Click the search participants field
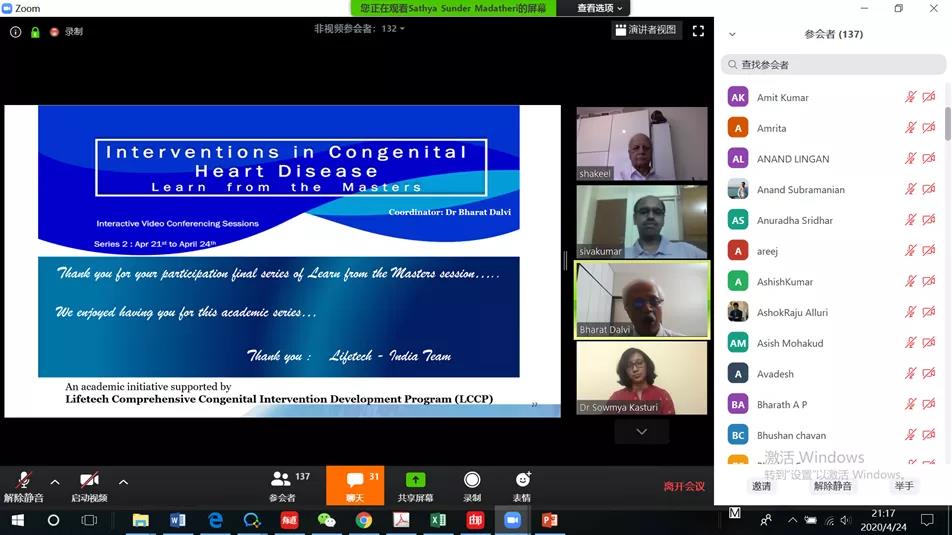Image resolution: width=952 pixels, height=535 pixels. click(x=833, y=65)
